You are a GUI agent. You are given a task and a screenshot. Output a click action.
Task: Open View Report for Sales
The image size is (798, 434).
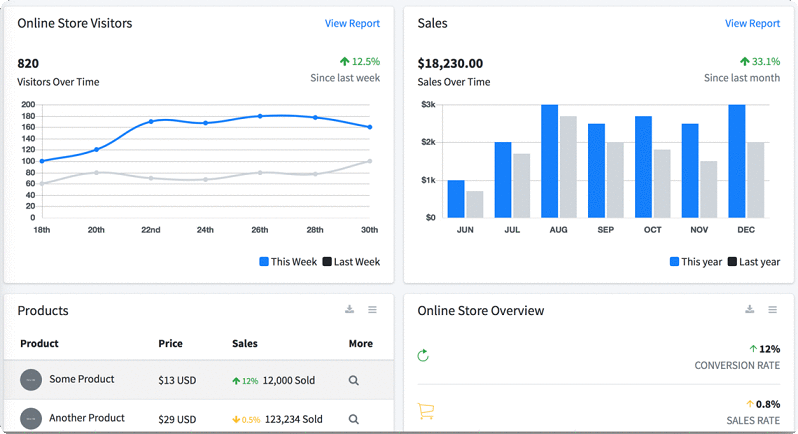coord(752,24)
